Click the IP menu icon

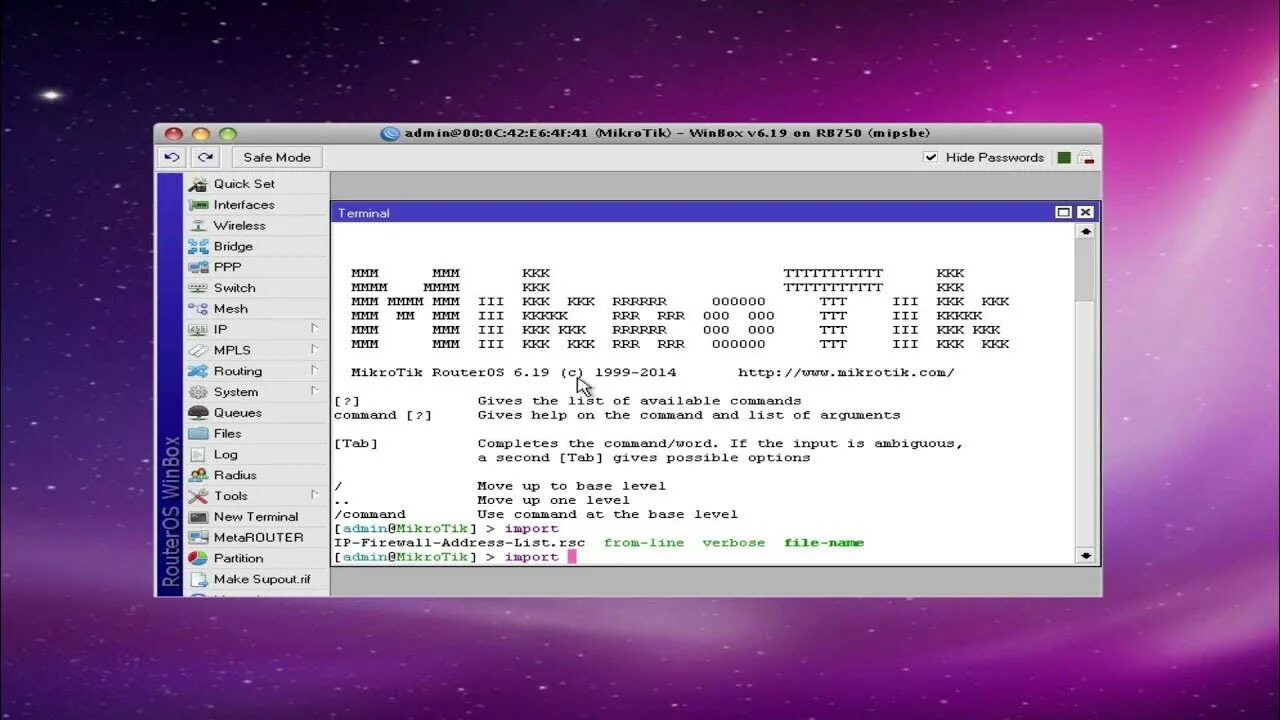tap(198, 329)
